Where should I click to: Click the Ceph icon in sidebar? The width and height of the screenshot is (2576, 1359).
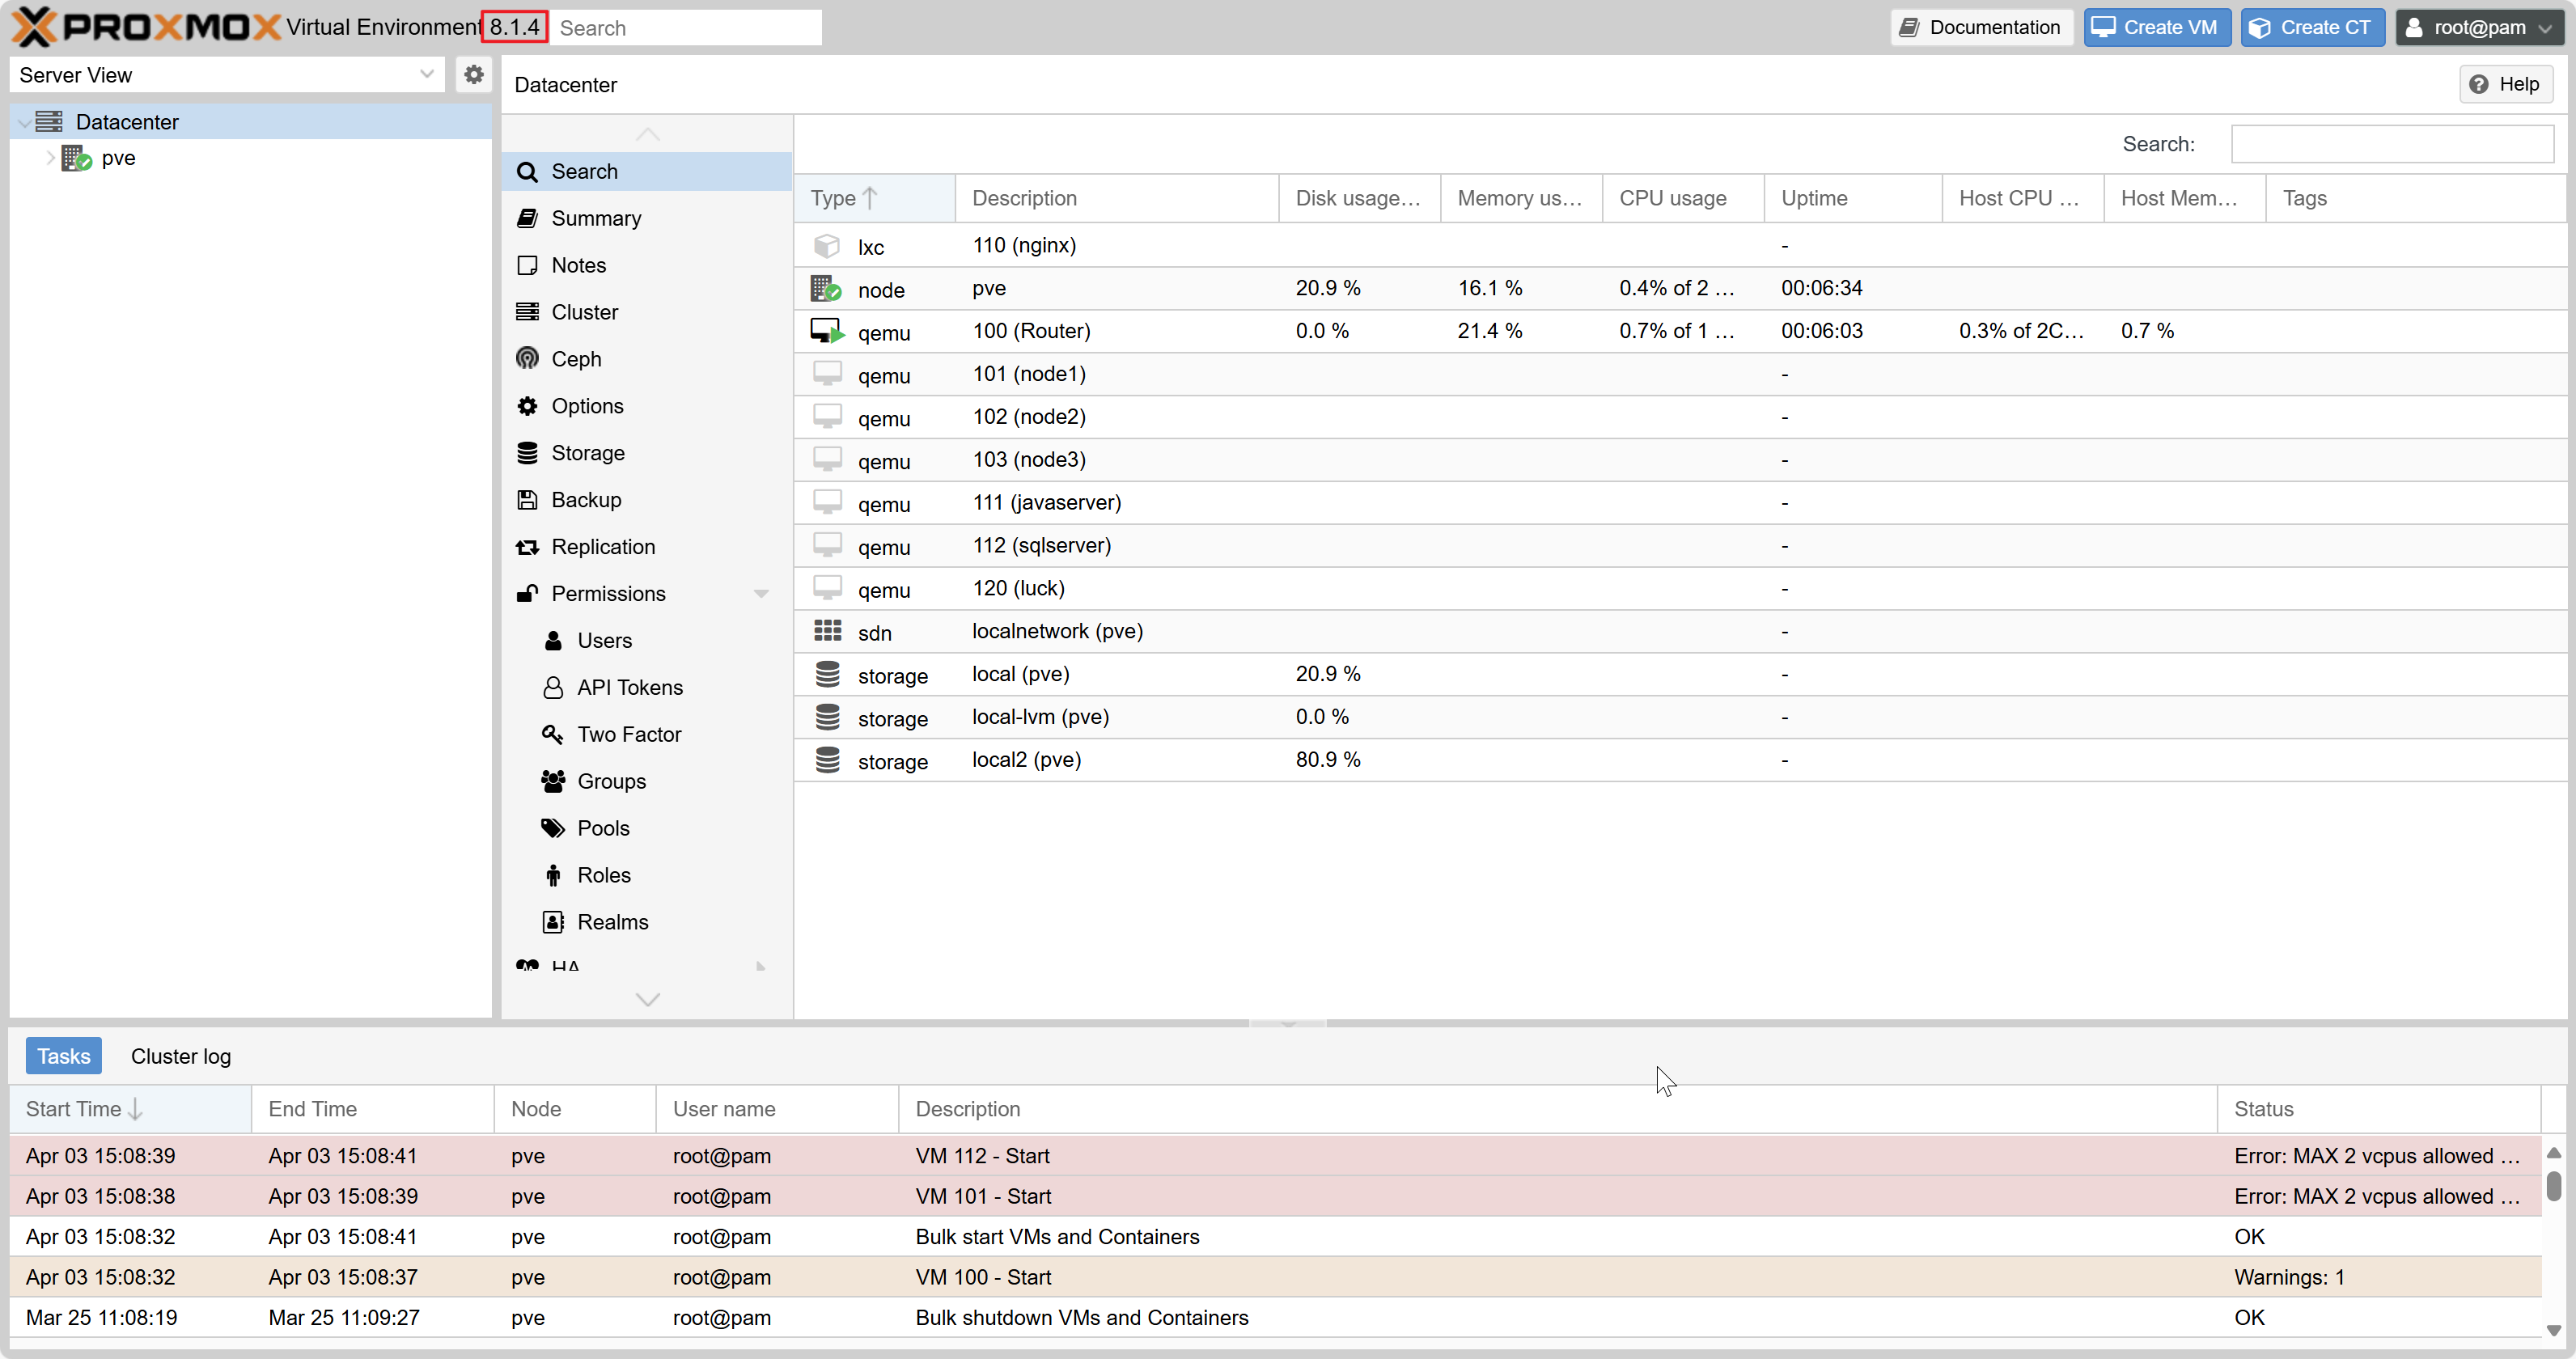point(527,359)
